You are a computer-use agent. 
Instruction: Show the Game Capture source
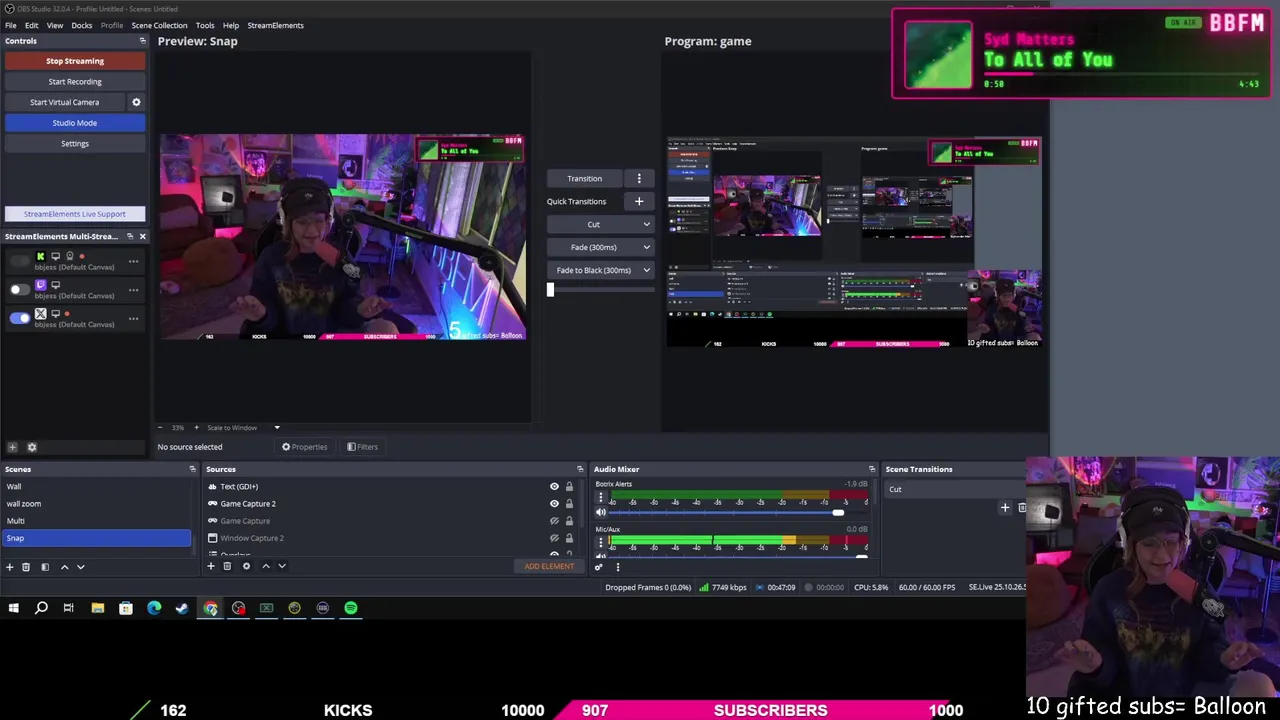click(x=554, y=521)
